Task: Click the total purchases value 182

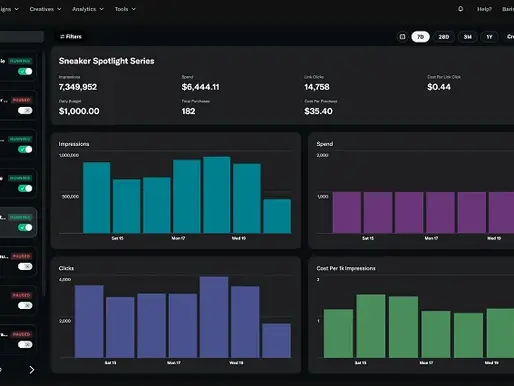Action: 188,111
